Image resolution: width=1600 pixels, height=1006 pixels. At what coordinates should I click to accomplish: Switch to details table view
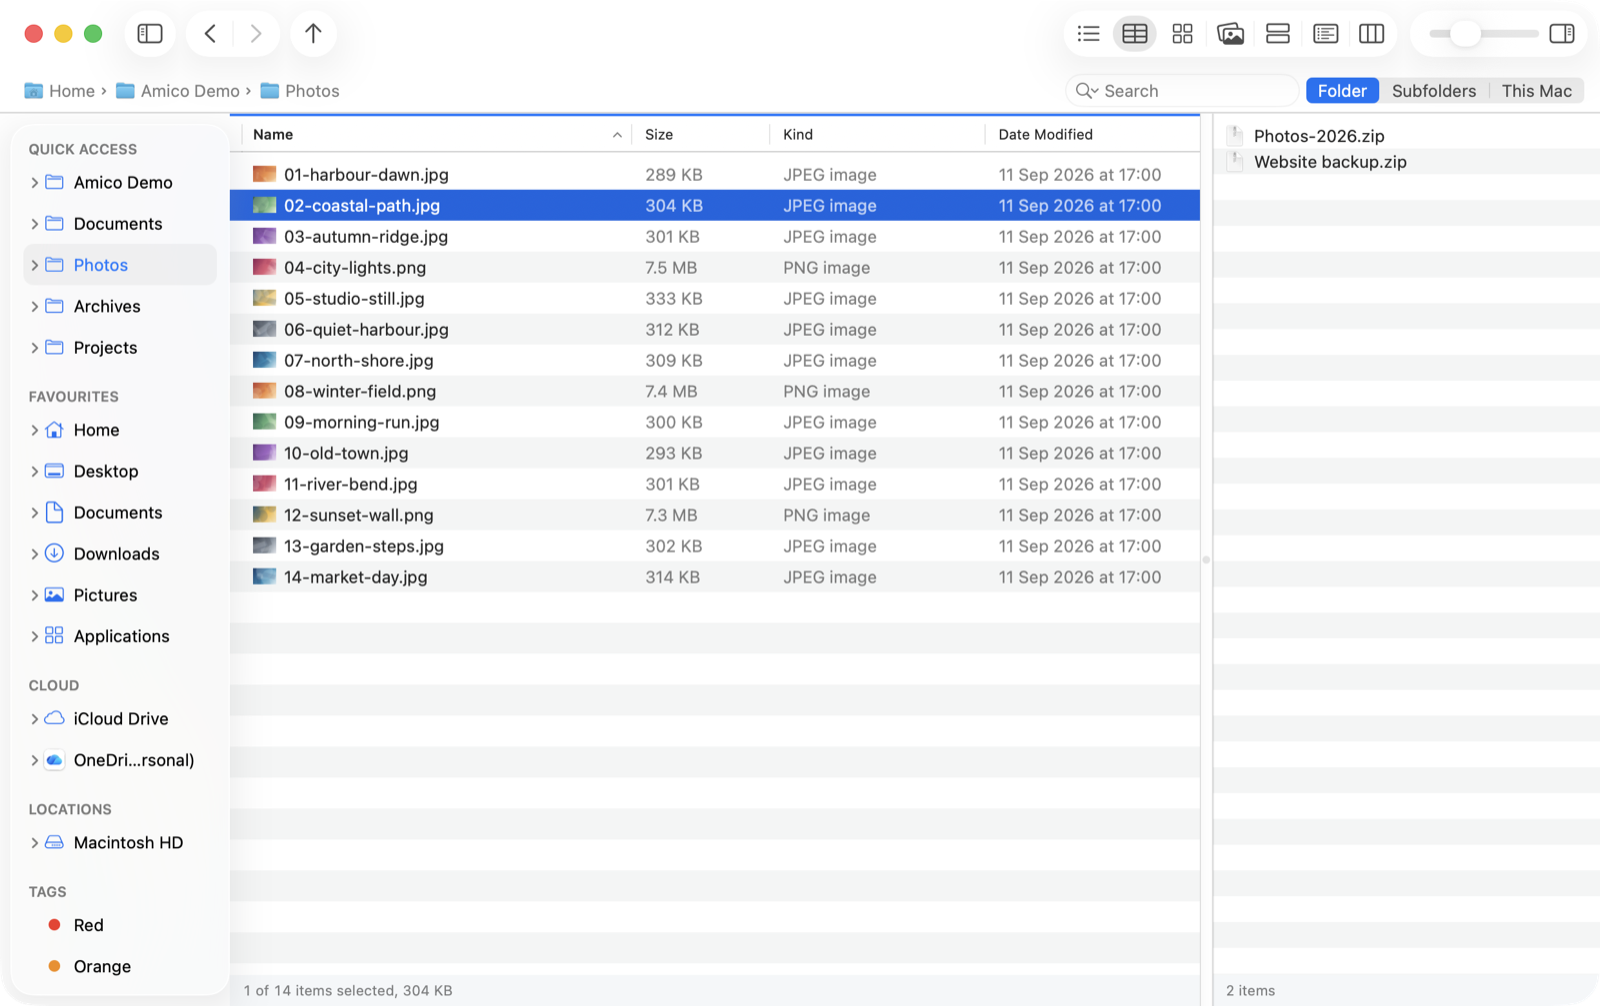tap(1135, 34)
